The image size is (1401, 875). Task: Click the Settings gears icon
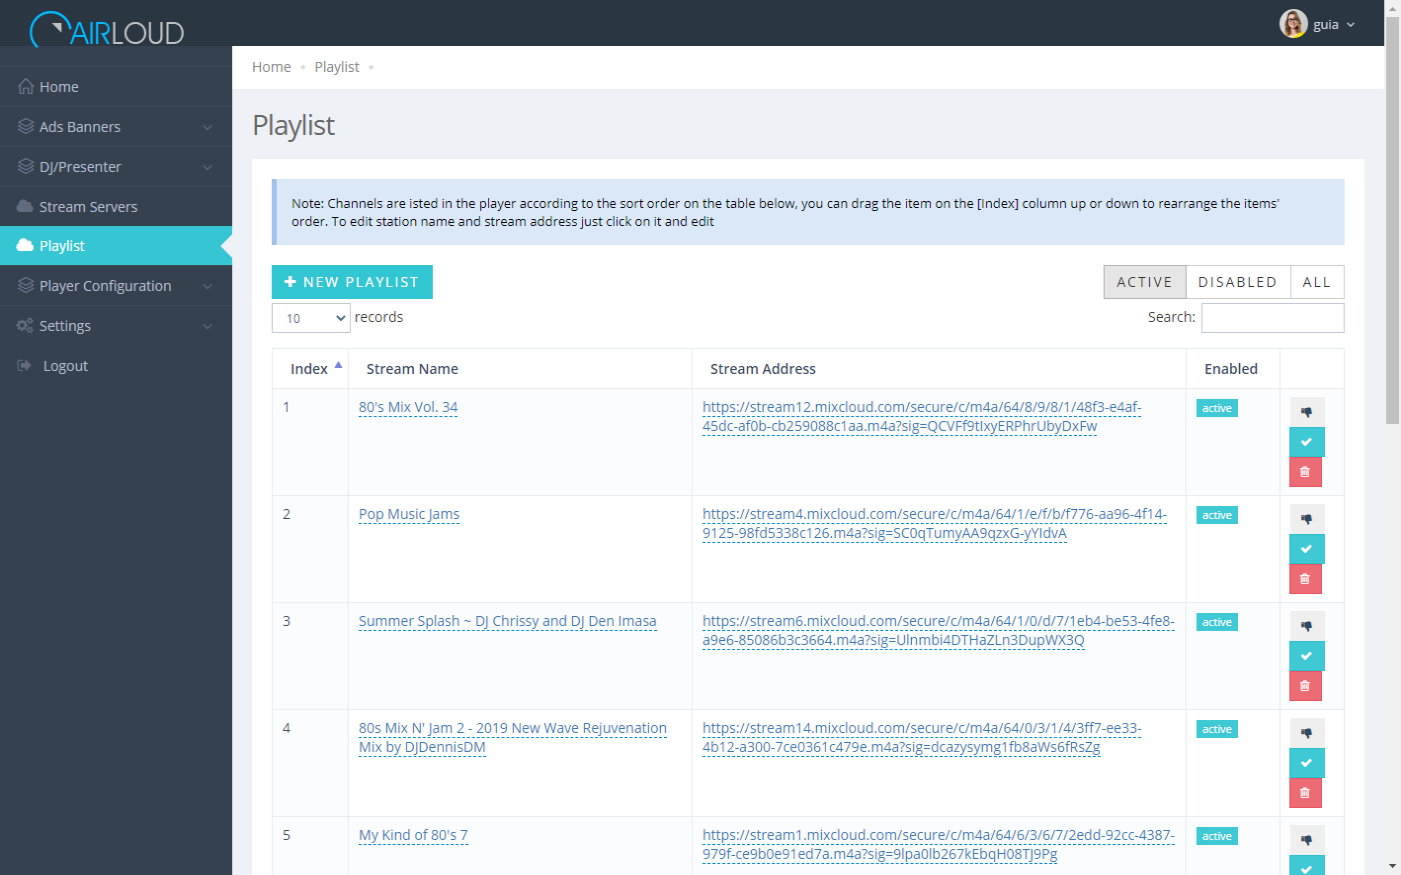click(x=25, y=326)
